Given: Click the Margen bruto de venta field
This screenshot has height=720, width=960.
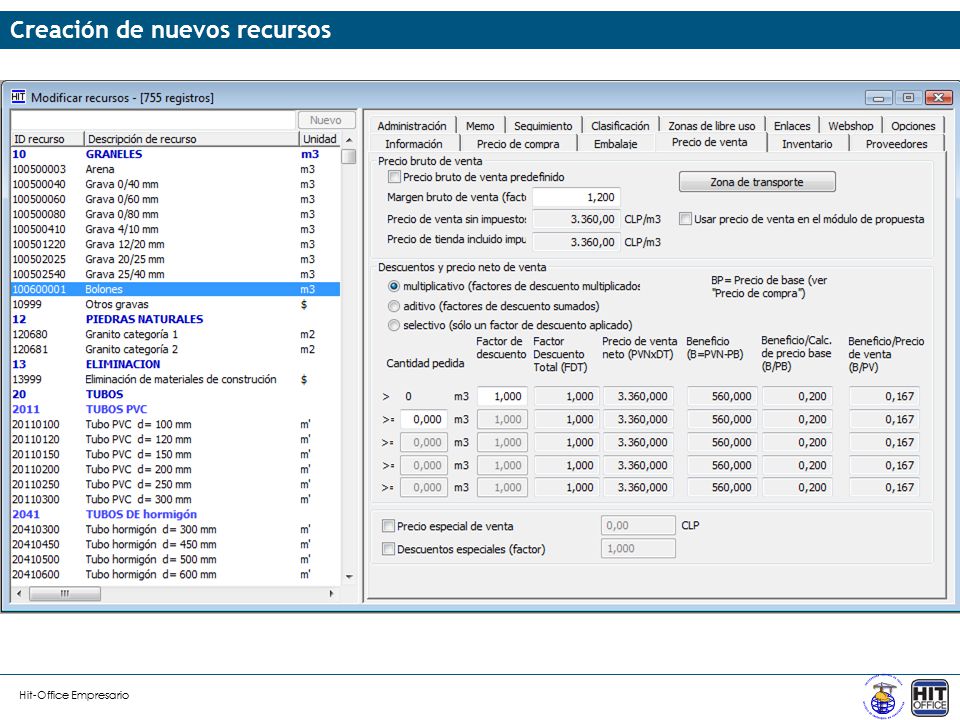Looking at the screenshot, I should click(x=576, y=197).
